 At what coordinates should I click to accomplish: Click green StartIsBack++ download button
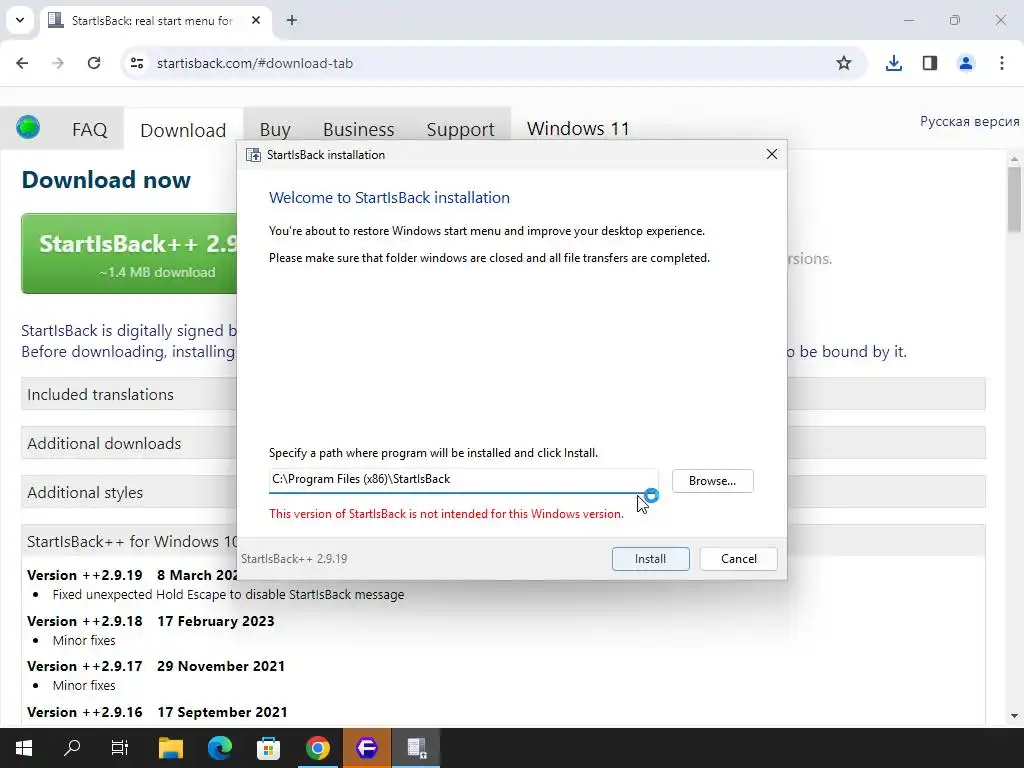point(129,253)
